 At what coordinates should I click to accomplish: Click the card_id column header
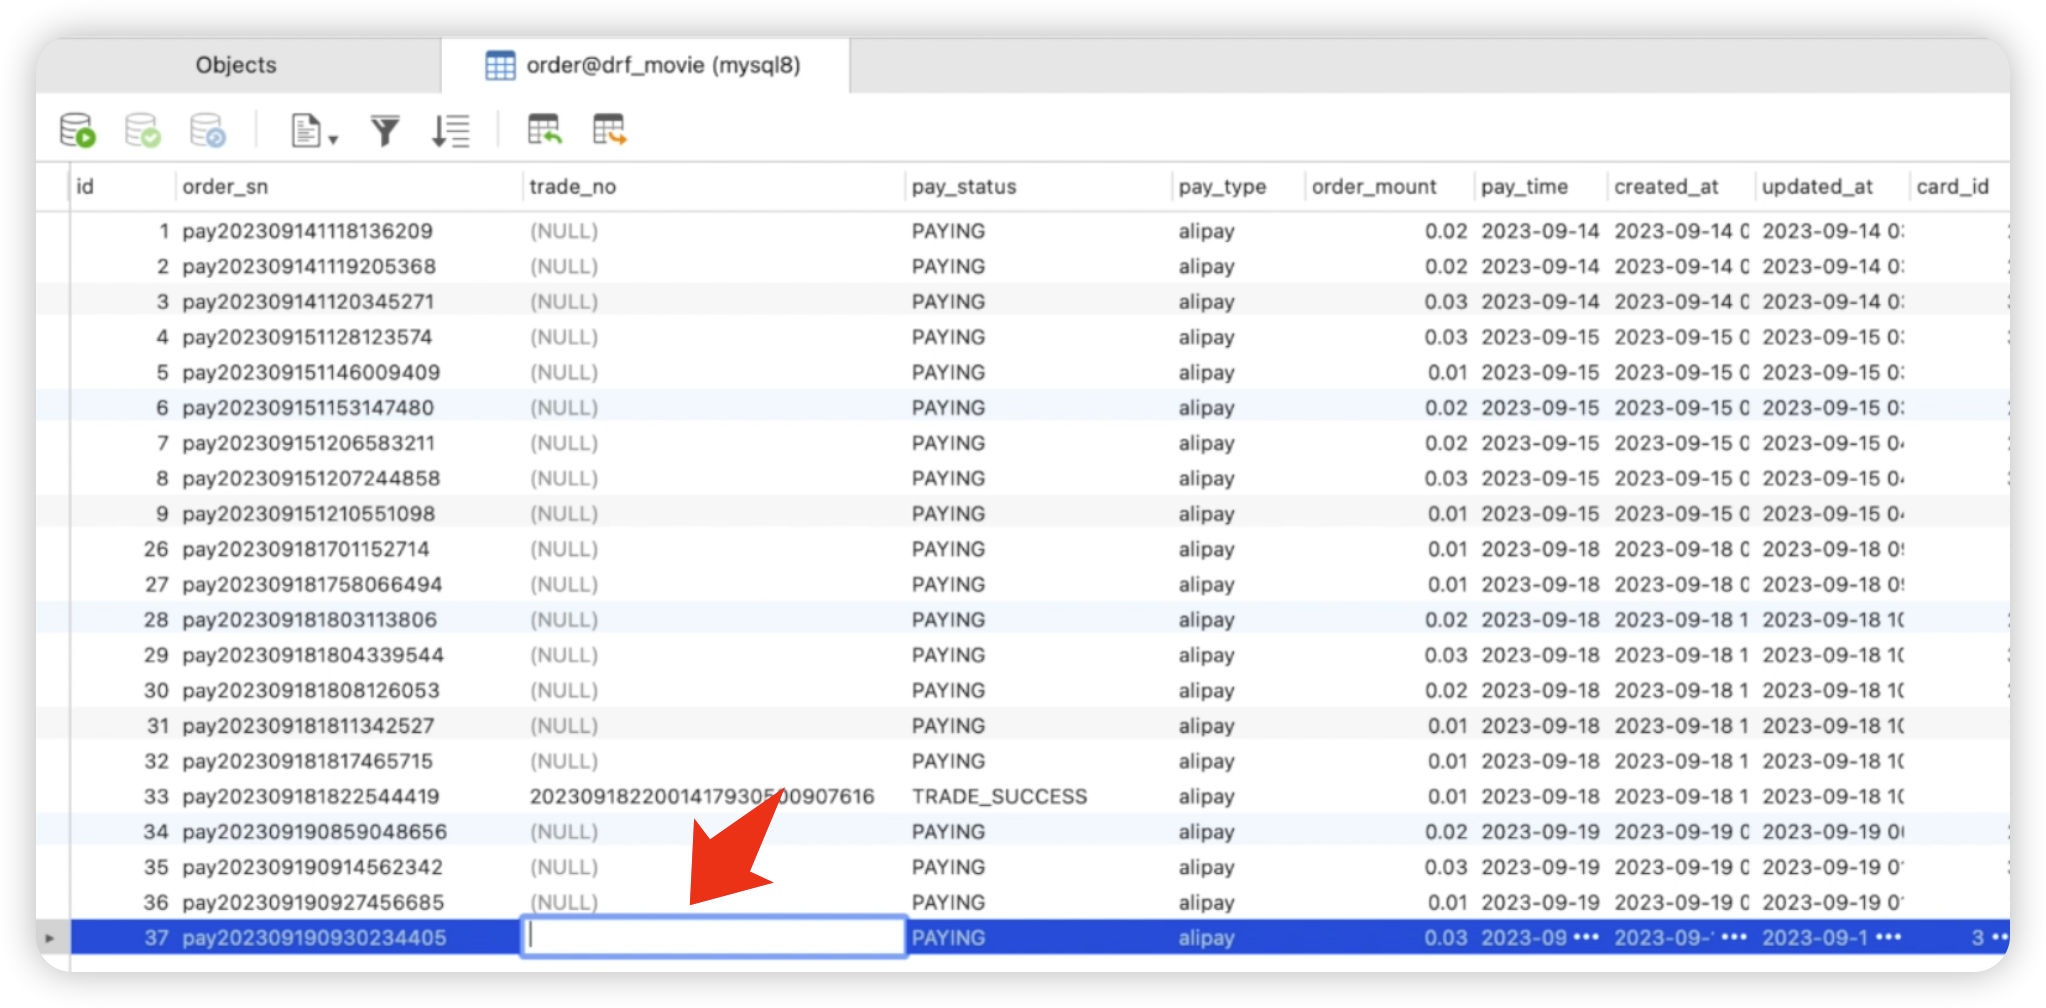point(1953,187)
